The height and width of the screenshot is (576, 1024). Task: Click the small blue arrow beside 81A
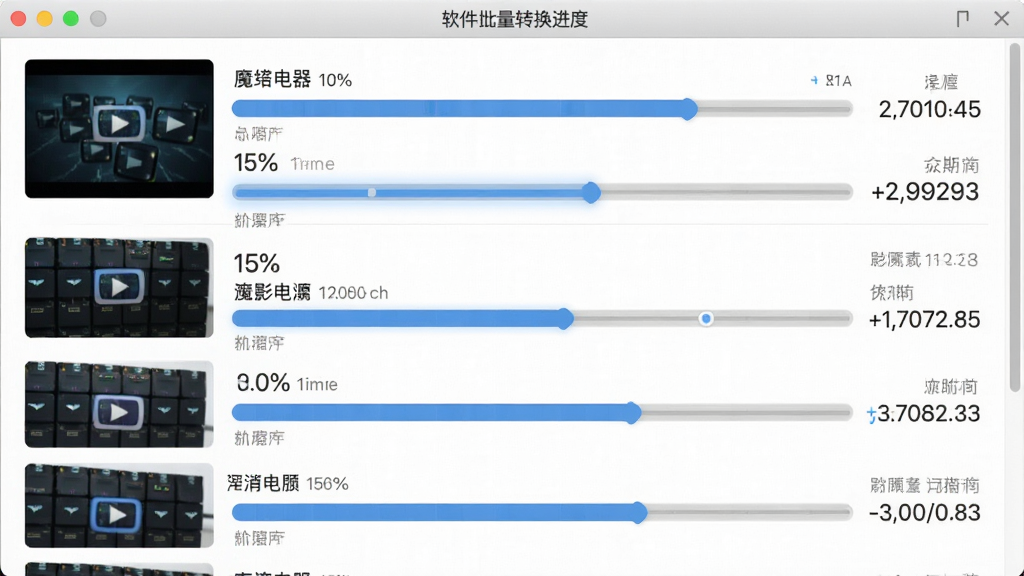pyautogui.click(x=814, y=80)
